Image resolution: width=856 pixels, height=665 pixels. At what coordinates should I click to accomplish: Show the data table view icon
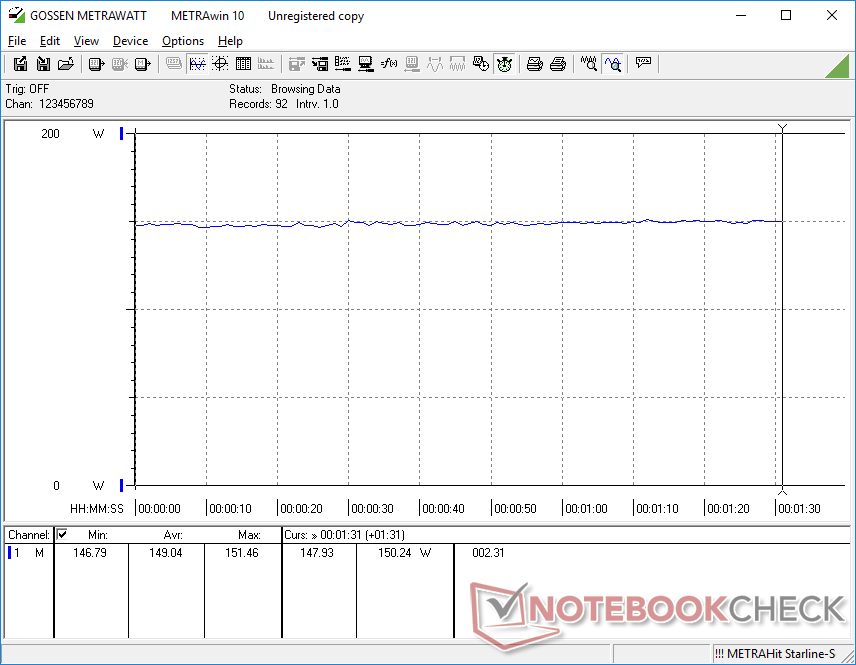tap(243, 64)
